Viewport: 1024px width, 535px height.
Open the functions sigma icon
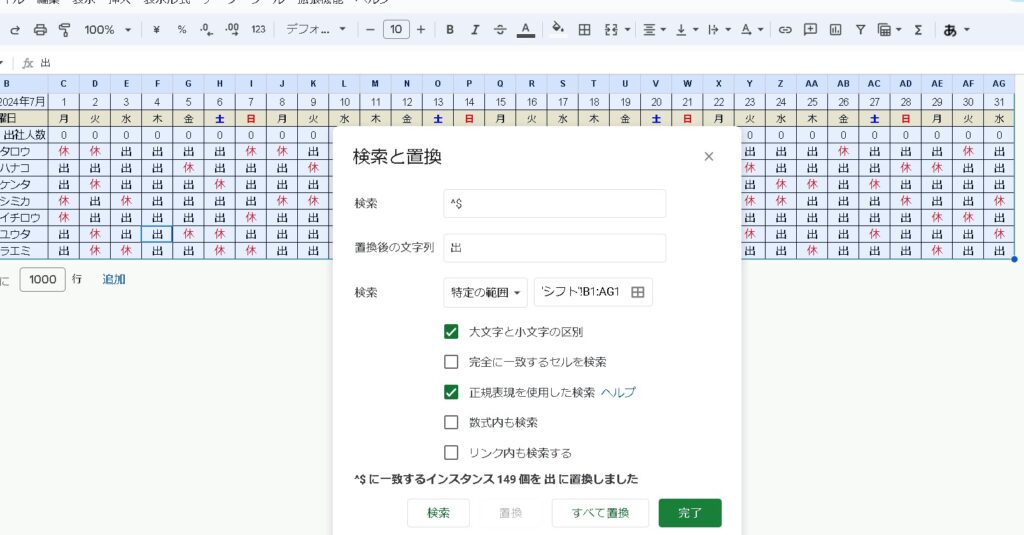click(x=918, y=29)
